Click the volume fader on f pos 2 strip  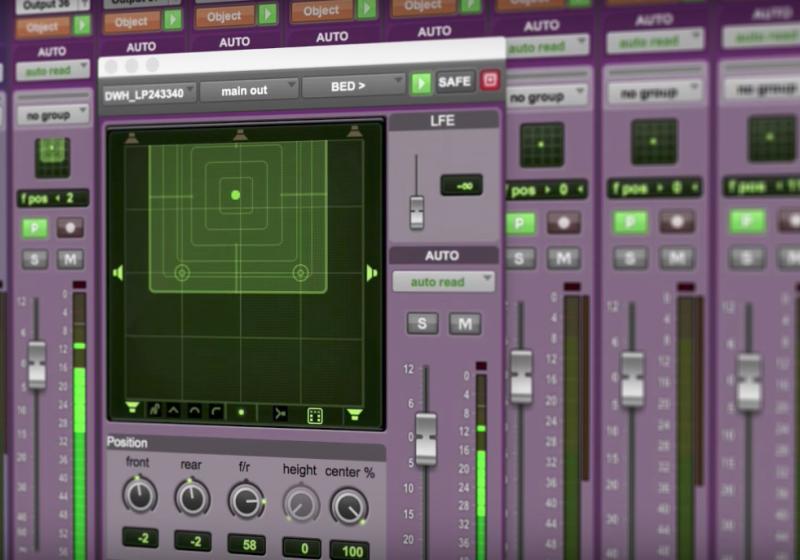pos(37,365)
